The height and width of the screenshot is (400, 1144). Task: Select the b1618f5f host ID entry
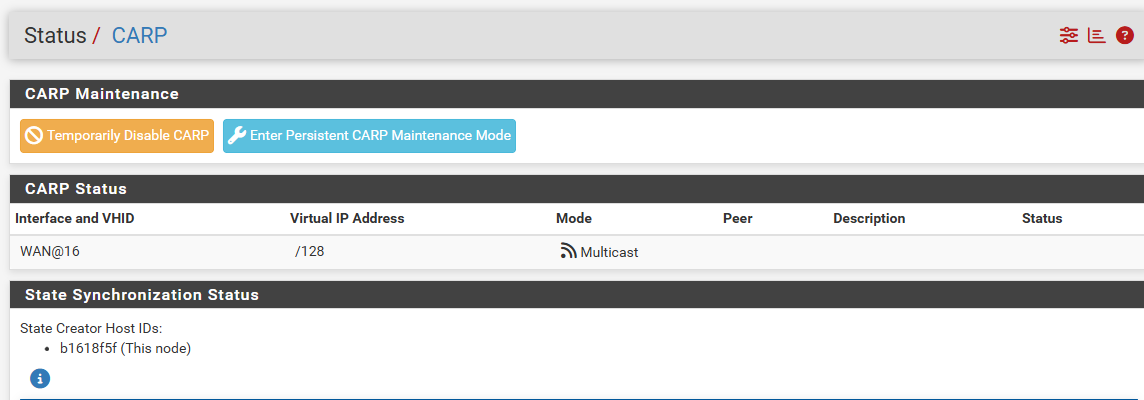(x=125, y=348)
